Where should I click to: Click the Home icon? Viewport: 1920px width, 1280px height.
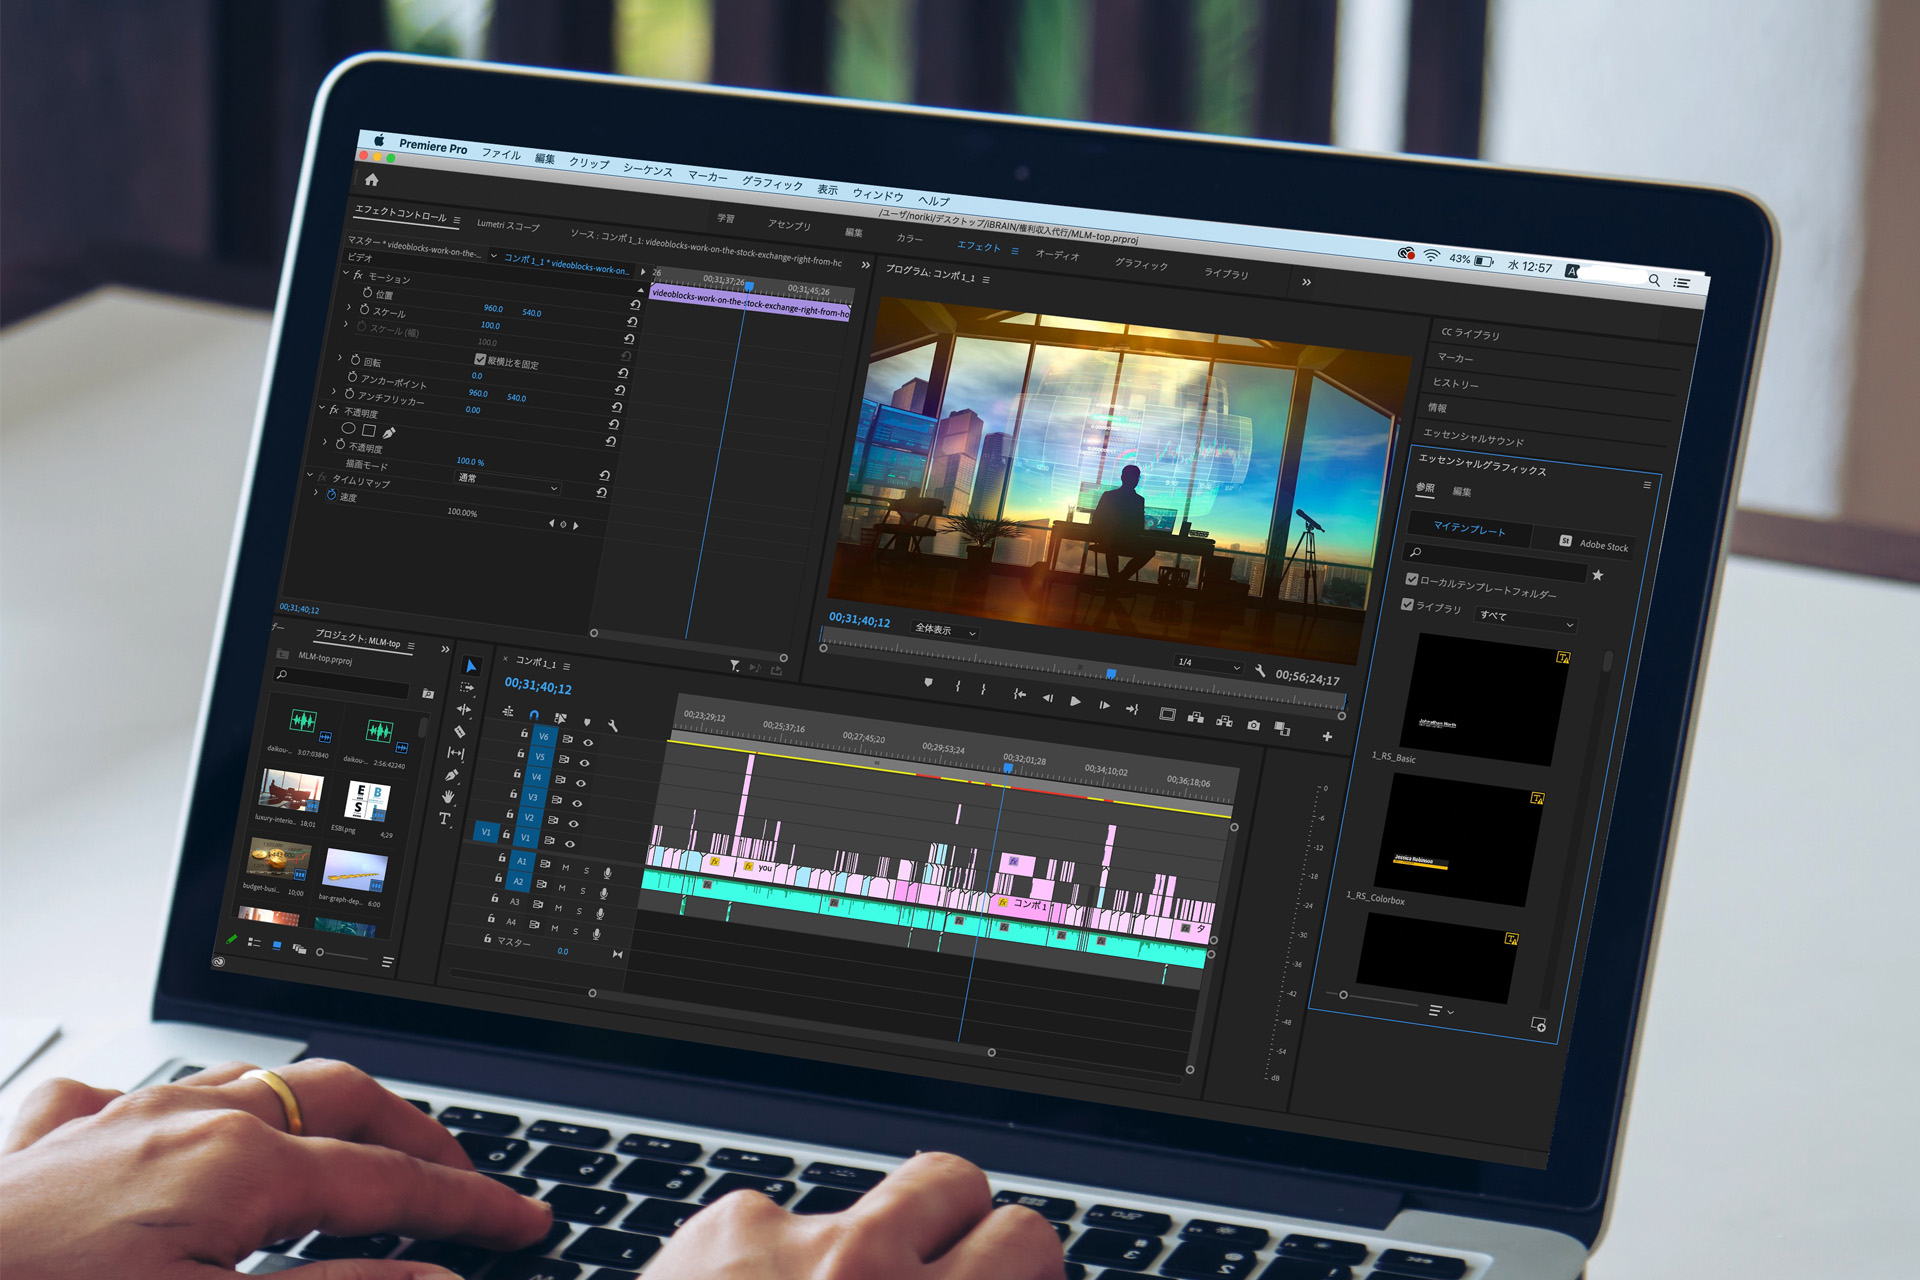372,180
